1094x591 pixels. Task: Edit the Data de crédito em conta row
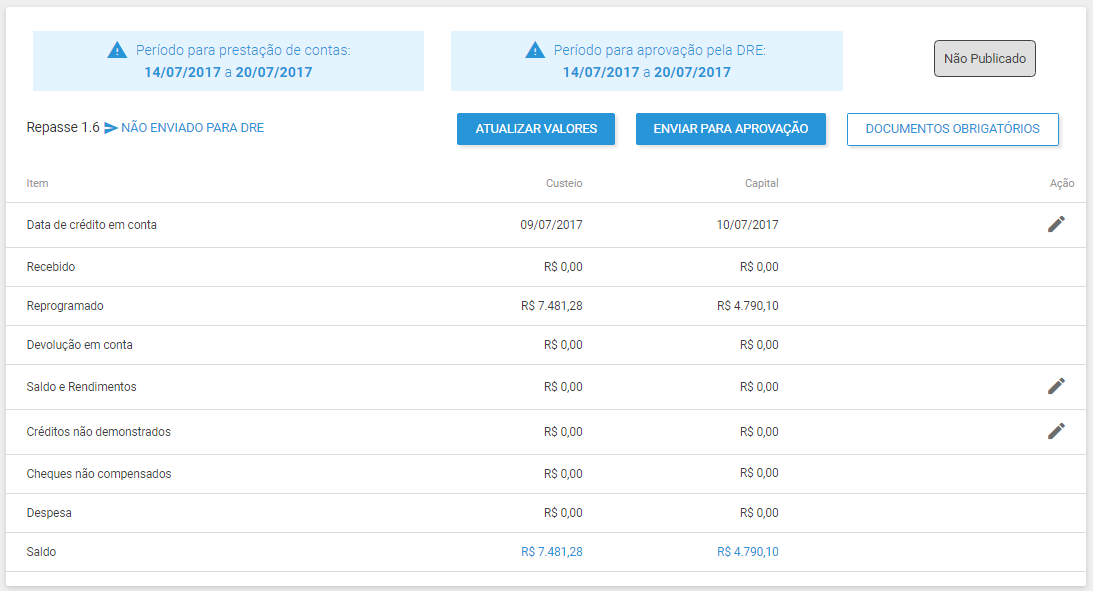(x=1056, y=224)
